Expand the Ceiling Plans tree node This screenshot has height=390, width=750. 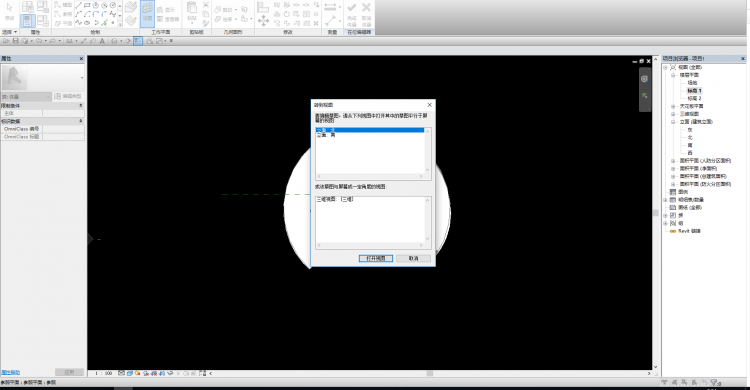[673, 106]
